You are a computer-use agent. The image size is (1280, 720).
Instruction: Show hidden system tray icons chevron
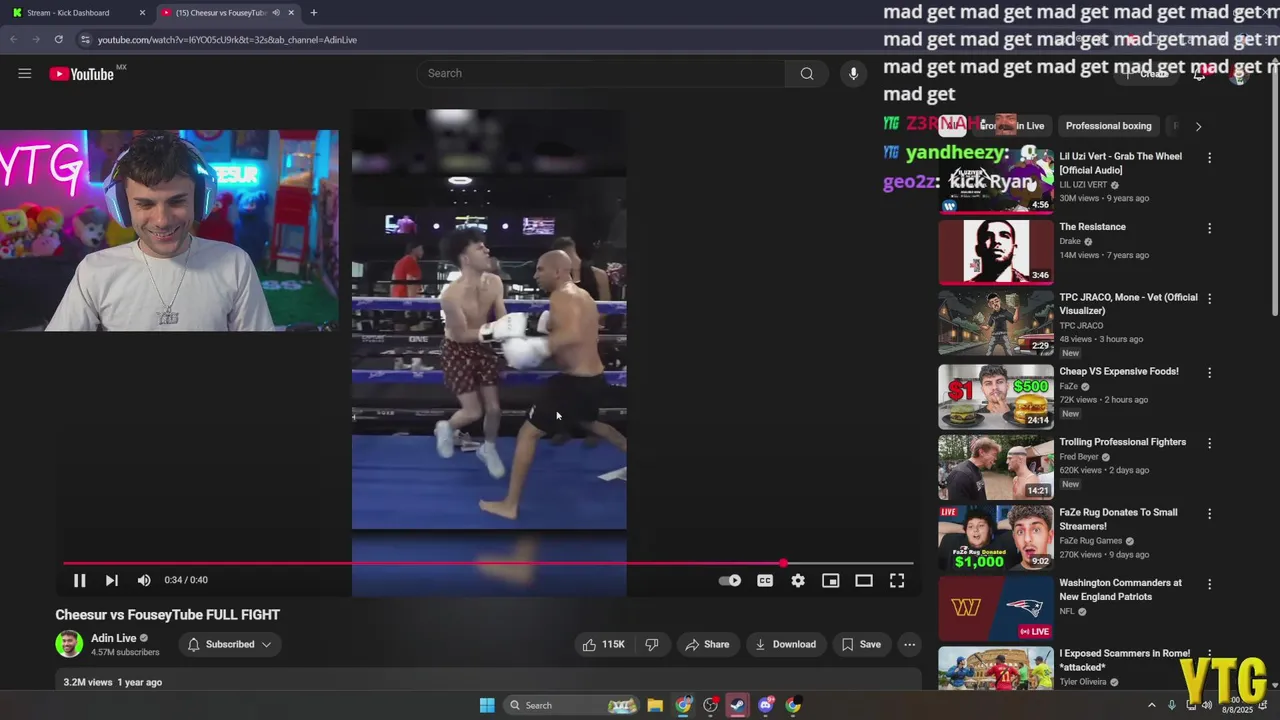pos(1151,705)
